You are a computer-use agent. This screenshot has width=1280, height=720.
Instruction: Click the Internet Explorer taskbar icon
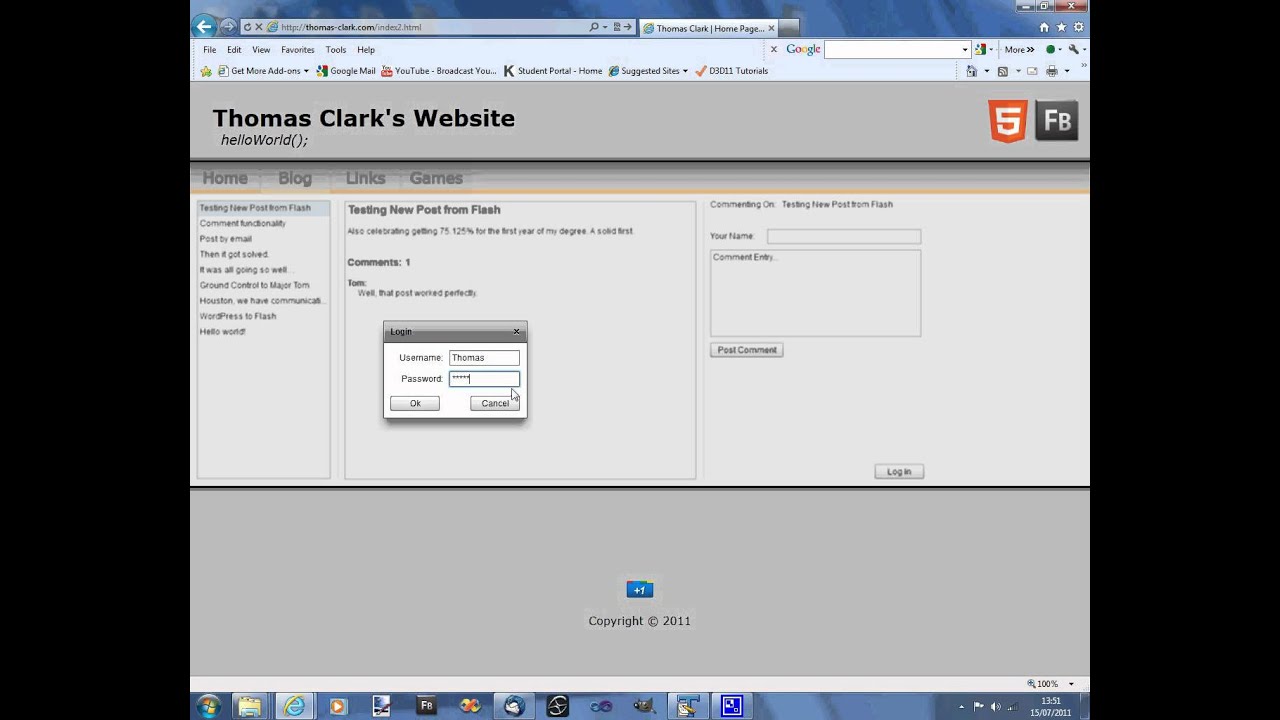click(x=294, y=706)
